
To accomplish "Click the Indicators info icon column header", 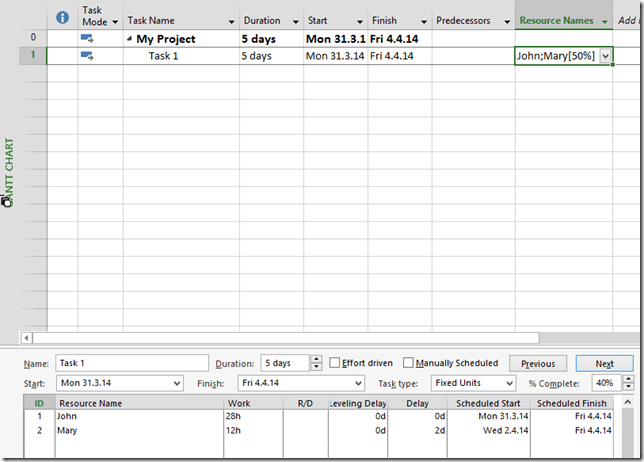I will tap(62, 17).
